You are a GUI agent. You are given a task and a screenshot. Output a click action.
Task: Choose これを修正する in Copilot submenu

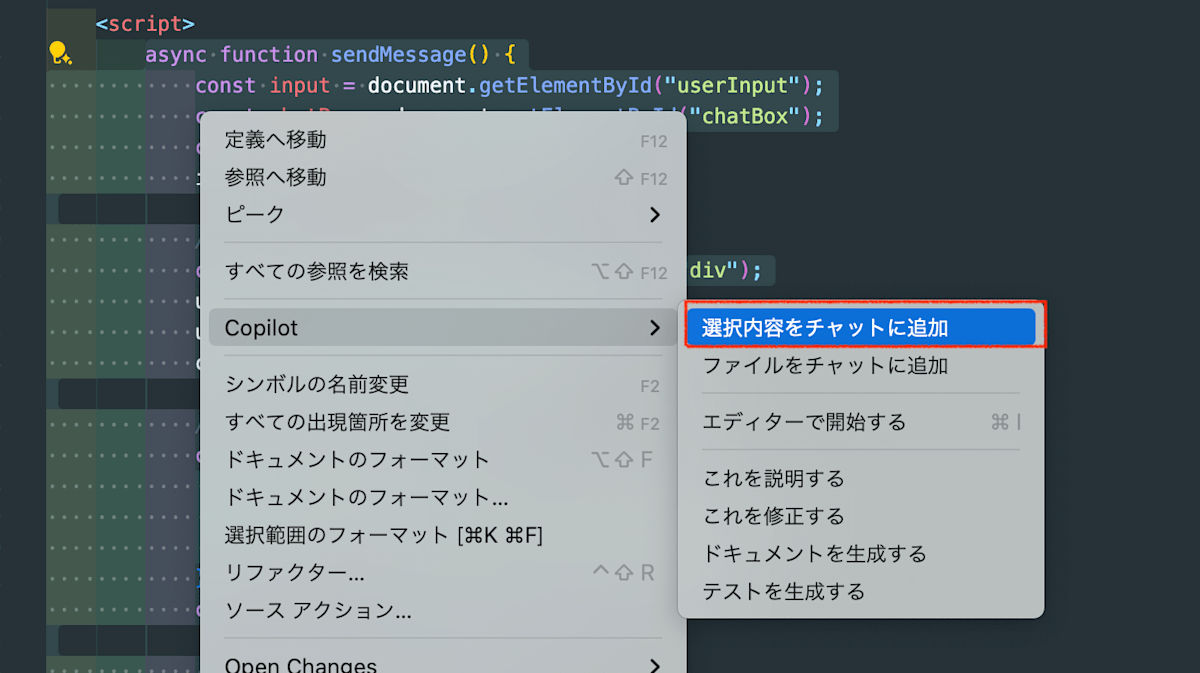(861, 517)
